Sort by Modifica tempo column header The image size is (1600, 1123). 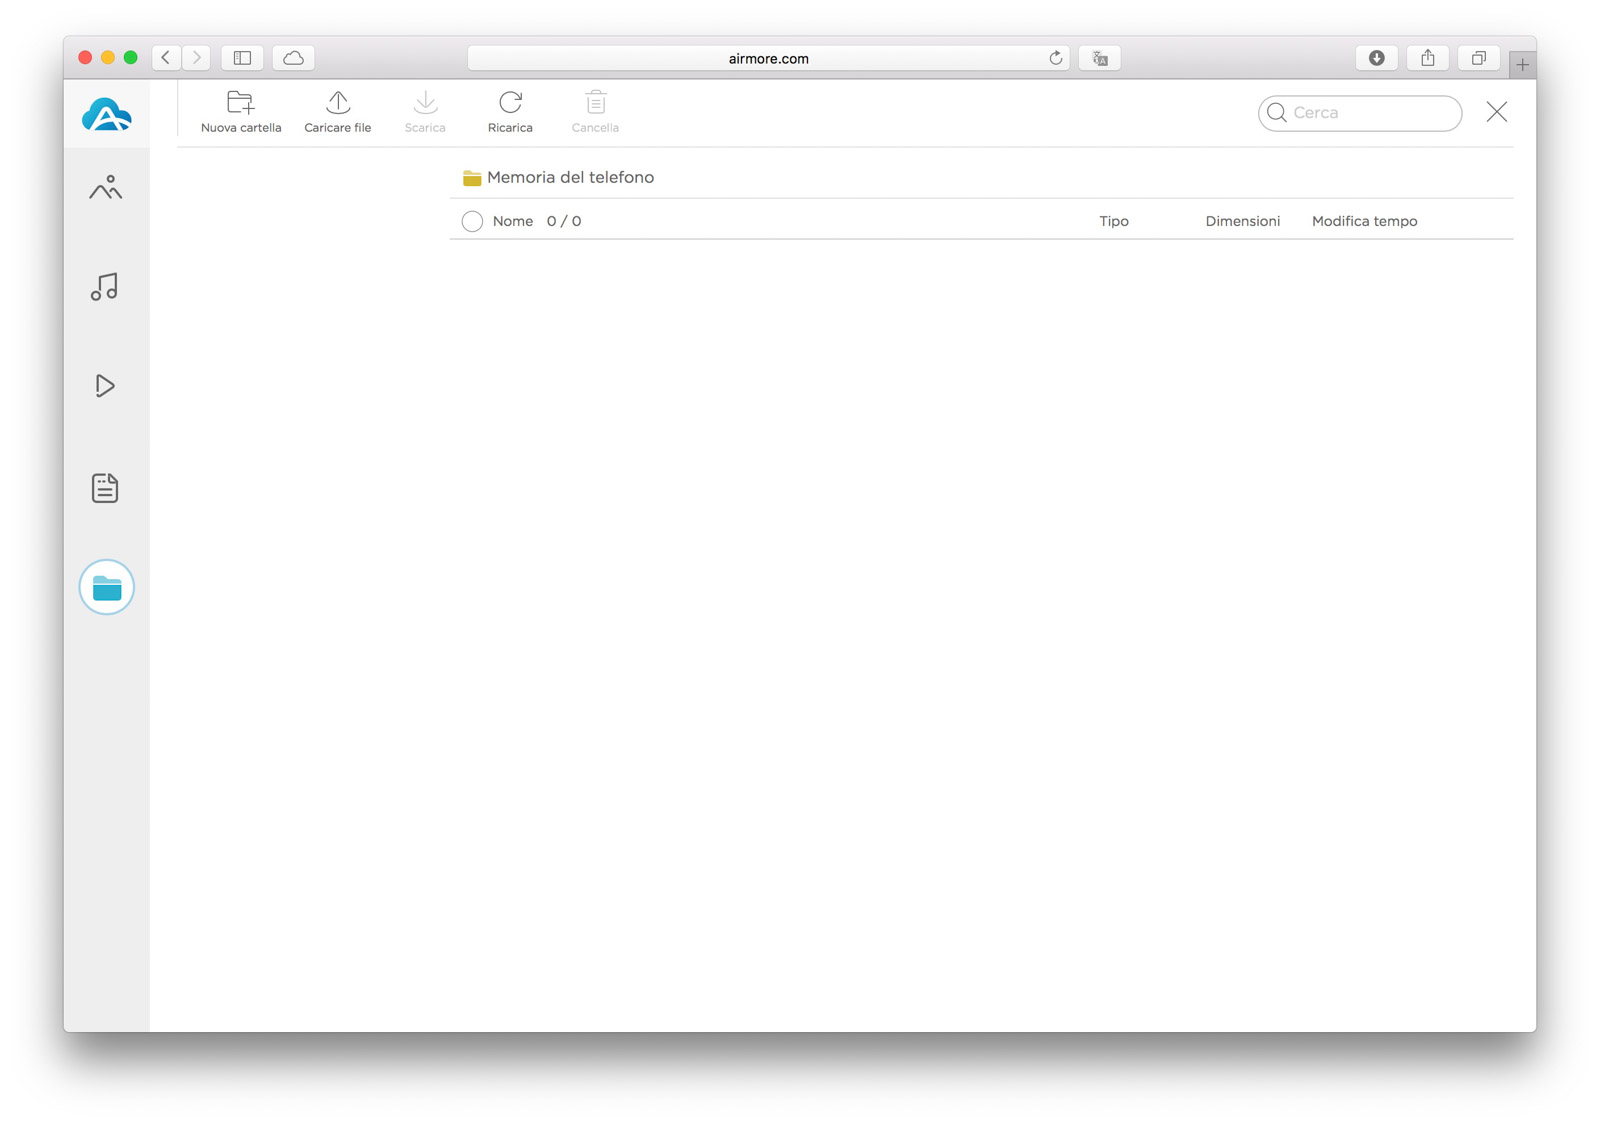(1364, 221)
